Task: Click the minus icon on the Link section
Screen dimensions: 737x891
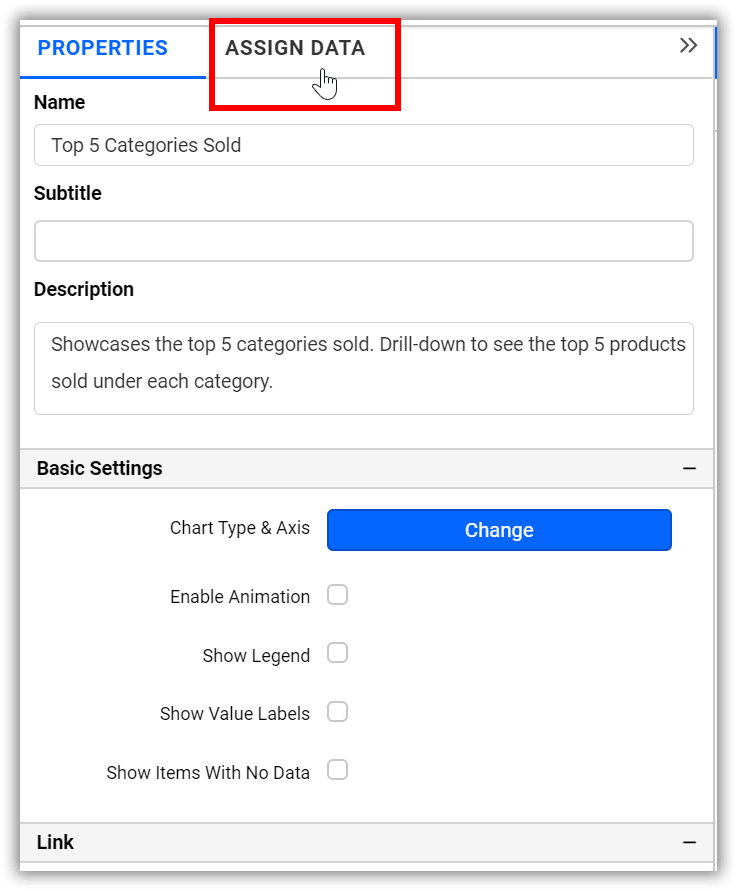Action: [x=688, y=843]
